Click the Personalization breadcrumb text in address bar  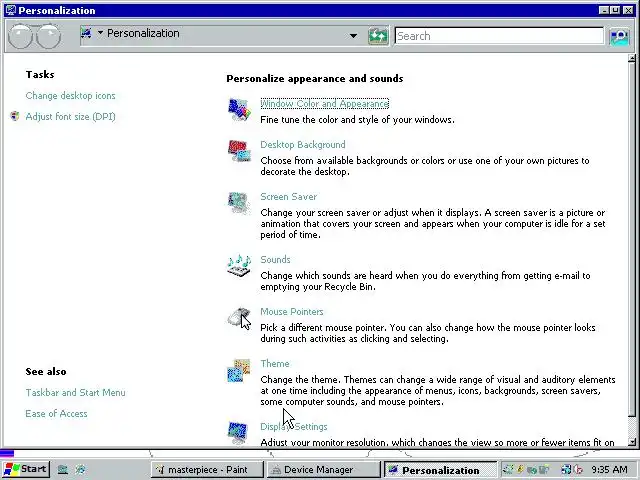(143, 33)
